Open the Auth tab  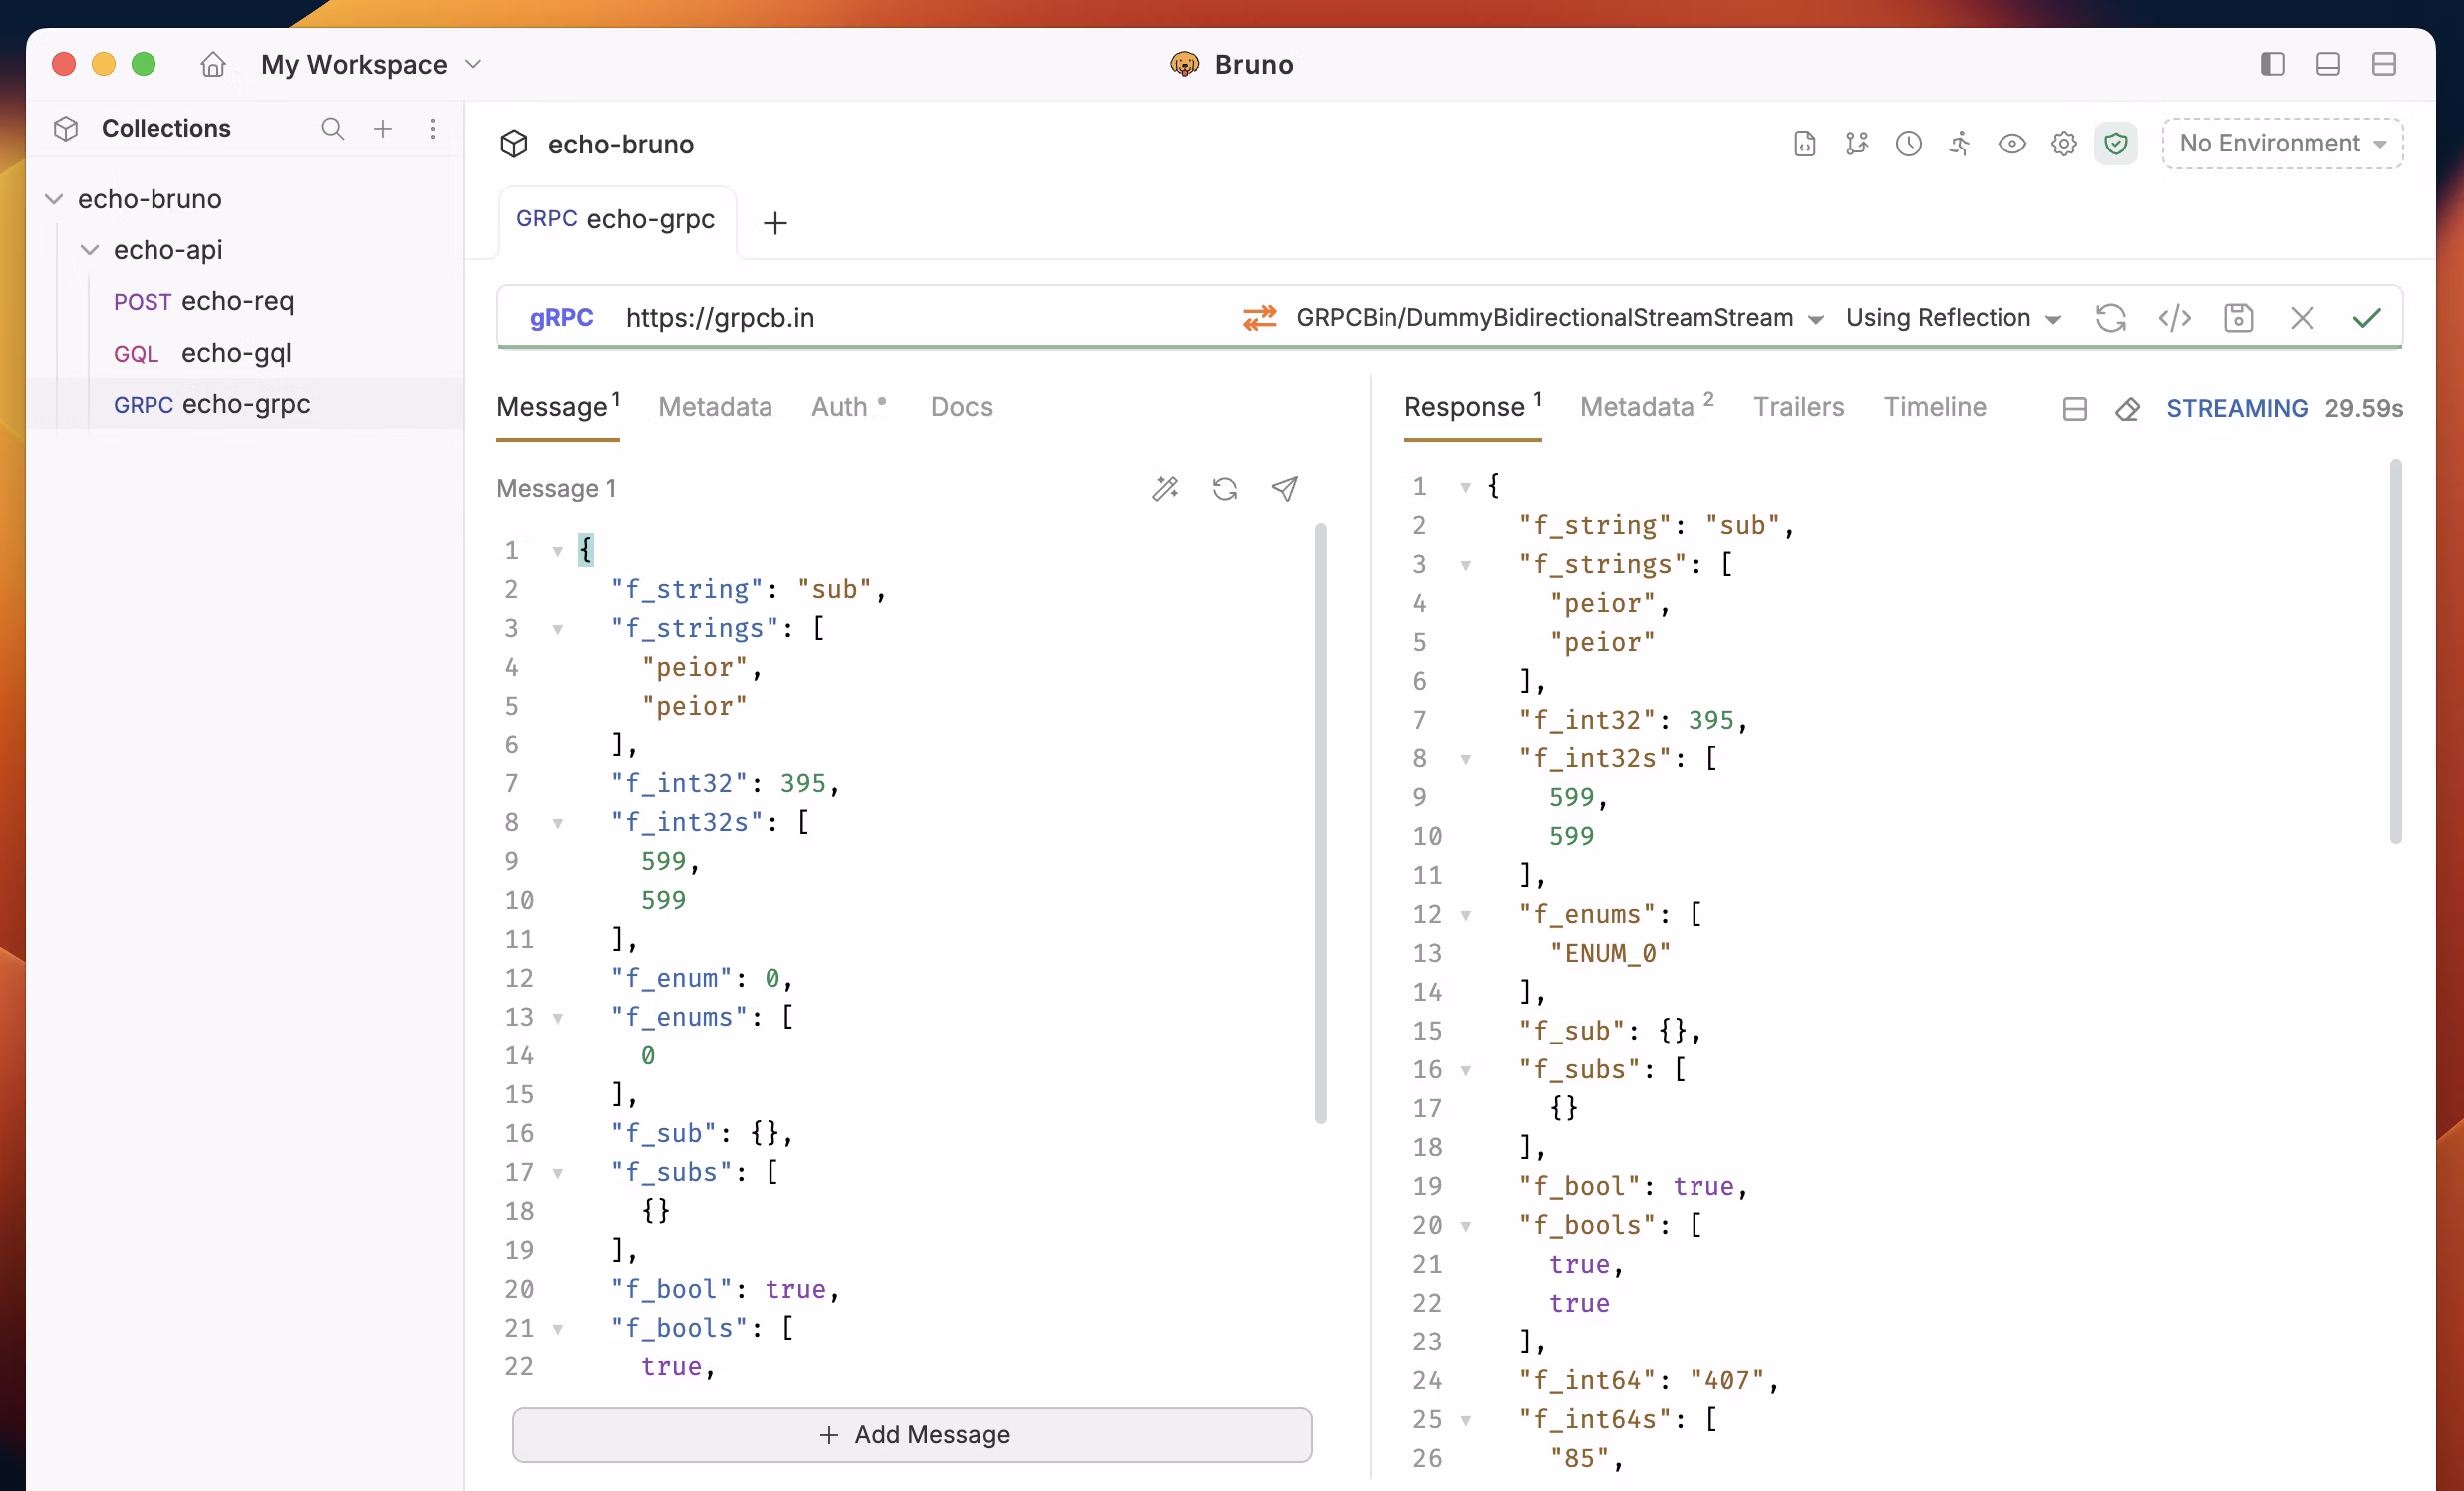click(840, 407)
